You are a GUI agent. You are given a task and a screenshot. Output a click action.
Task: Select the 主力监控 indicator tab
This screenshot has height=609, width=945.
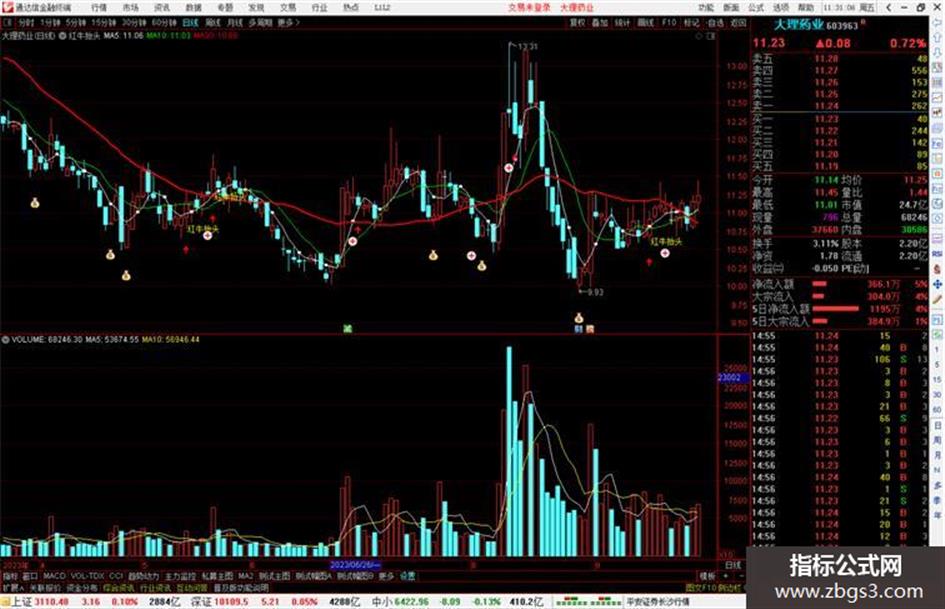tap(180, 576)
